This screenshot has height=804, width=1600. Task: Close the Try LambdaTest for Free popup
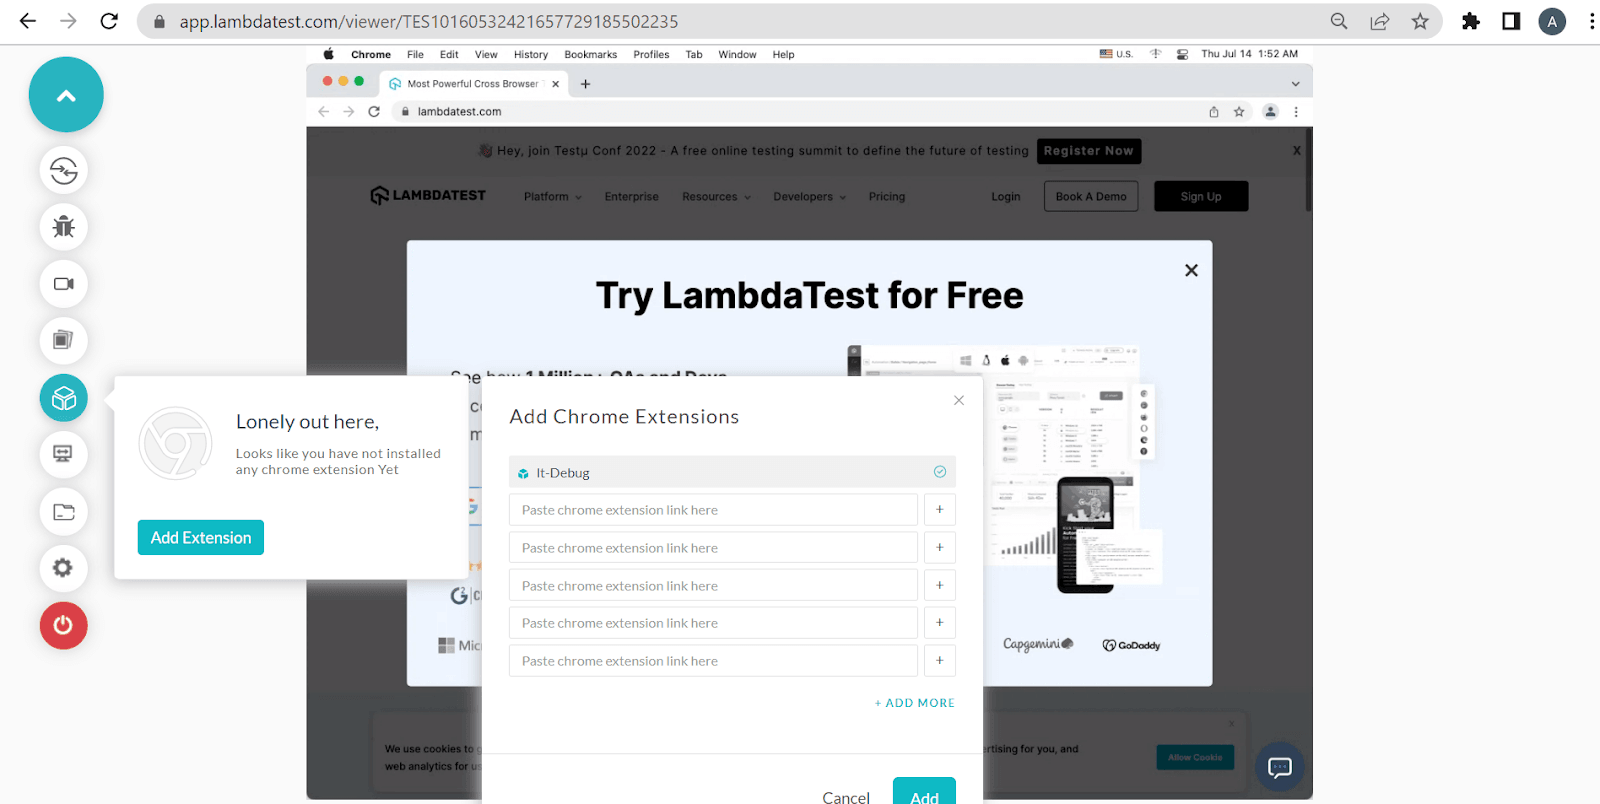pyautogui.click(x=1191, y=270)
